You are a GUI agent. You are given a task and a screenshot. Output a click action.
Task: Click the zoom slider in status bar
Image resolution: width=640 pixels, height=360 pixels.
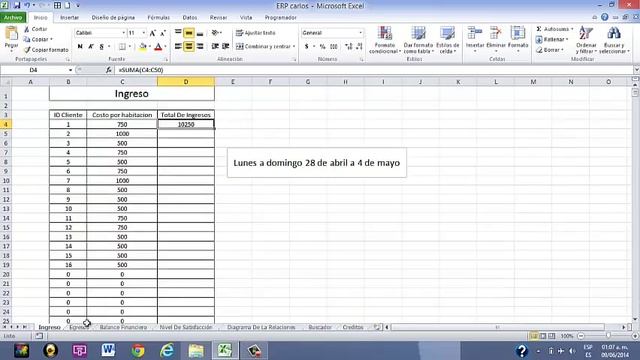click(608, 336)
